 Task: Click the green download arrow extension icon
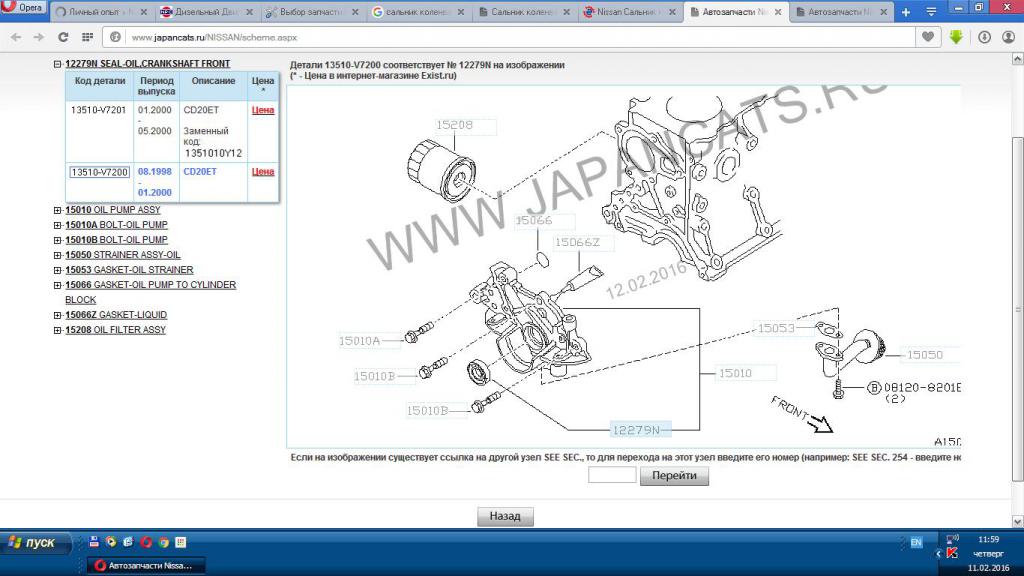pos(956,37)
